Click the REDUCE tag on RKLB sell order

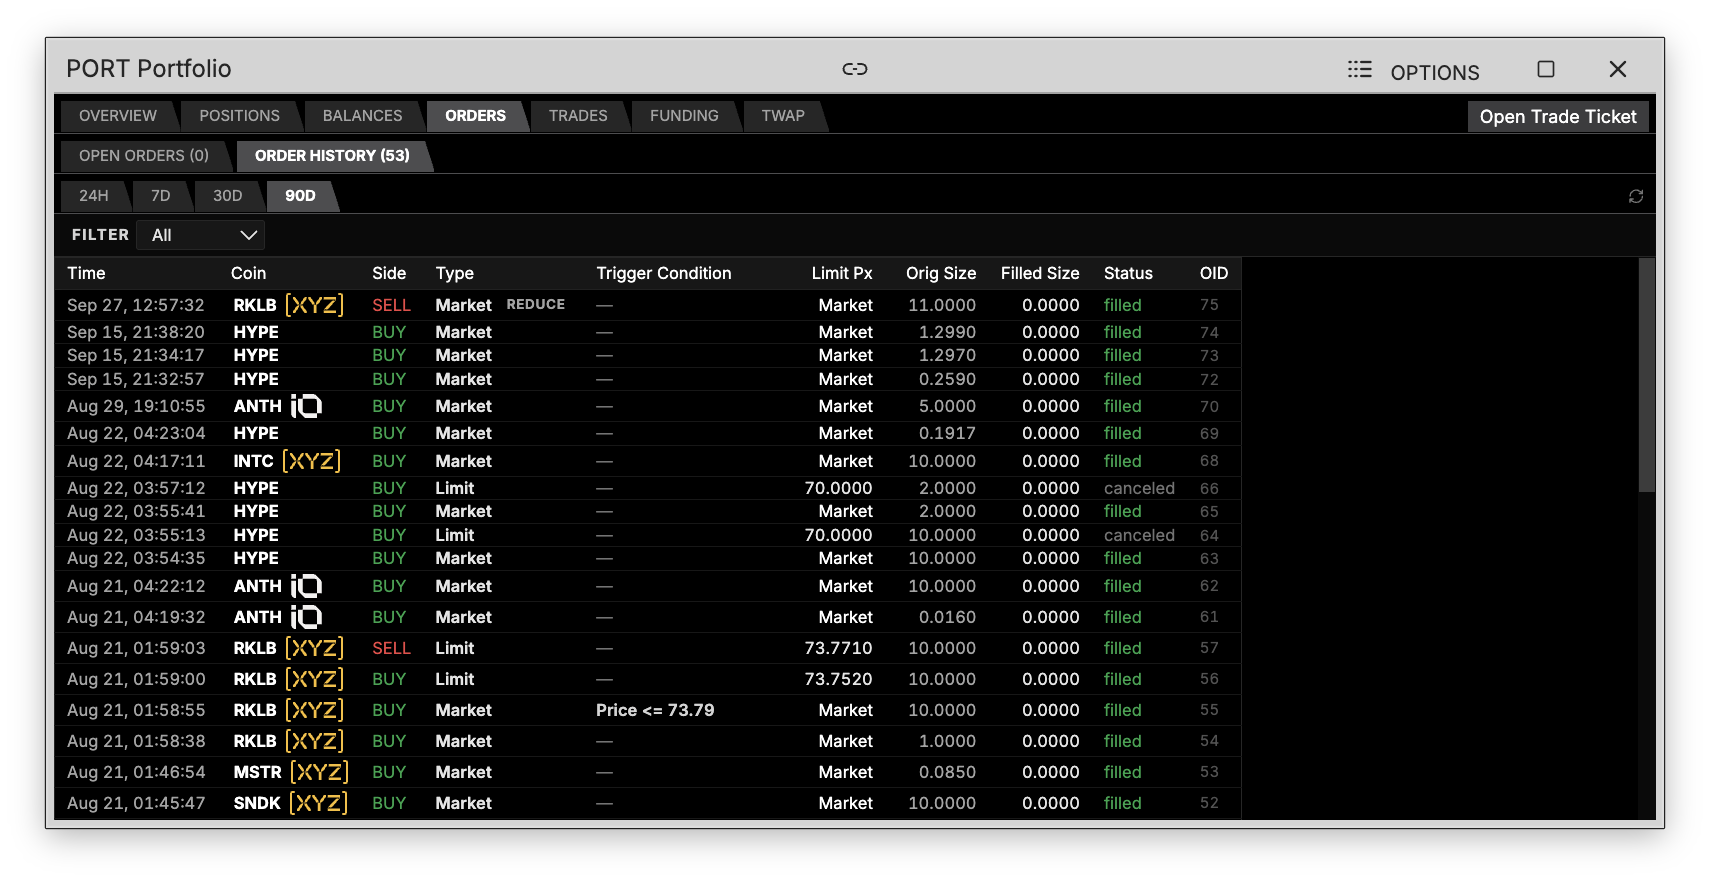(x=535, y=305)
